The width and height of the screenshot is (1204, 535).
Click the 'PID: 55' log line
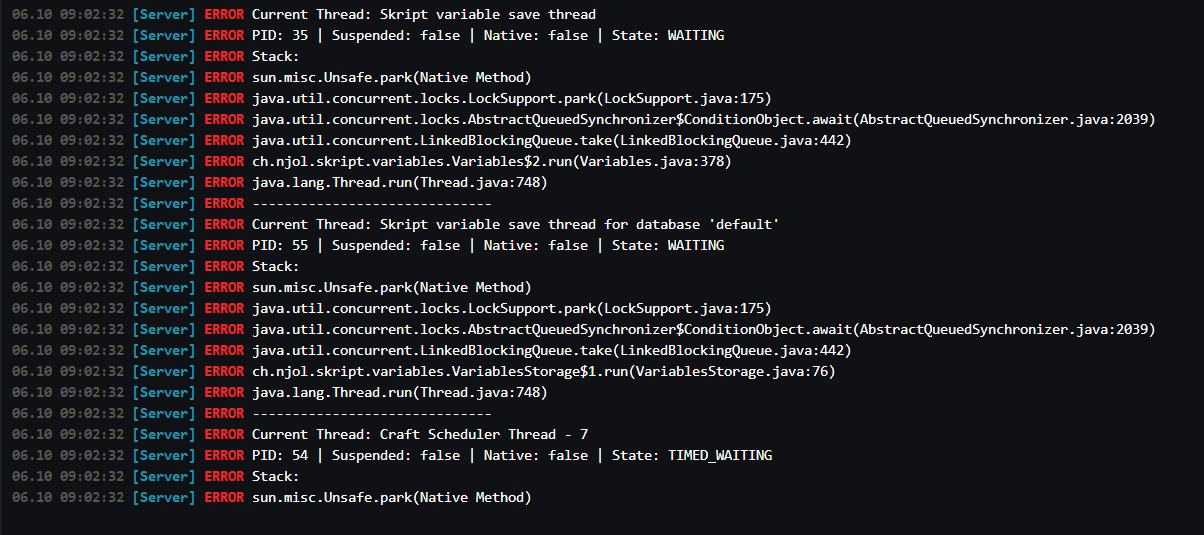368,245
